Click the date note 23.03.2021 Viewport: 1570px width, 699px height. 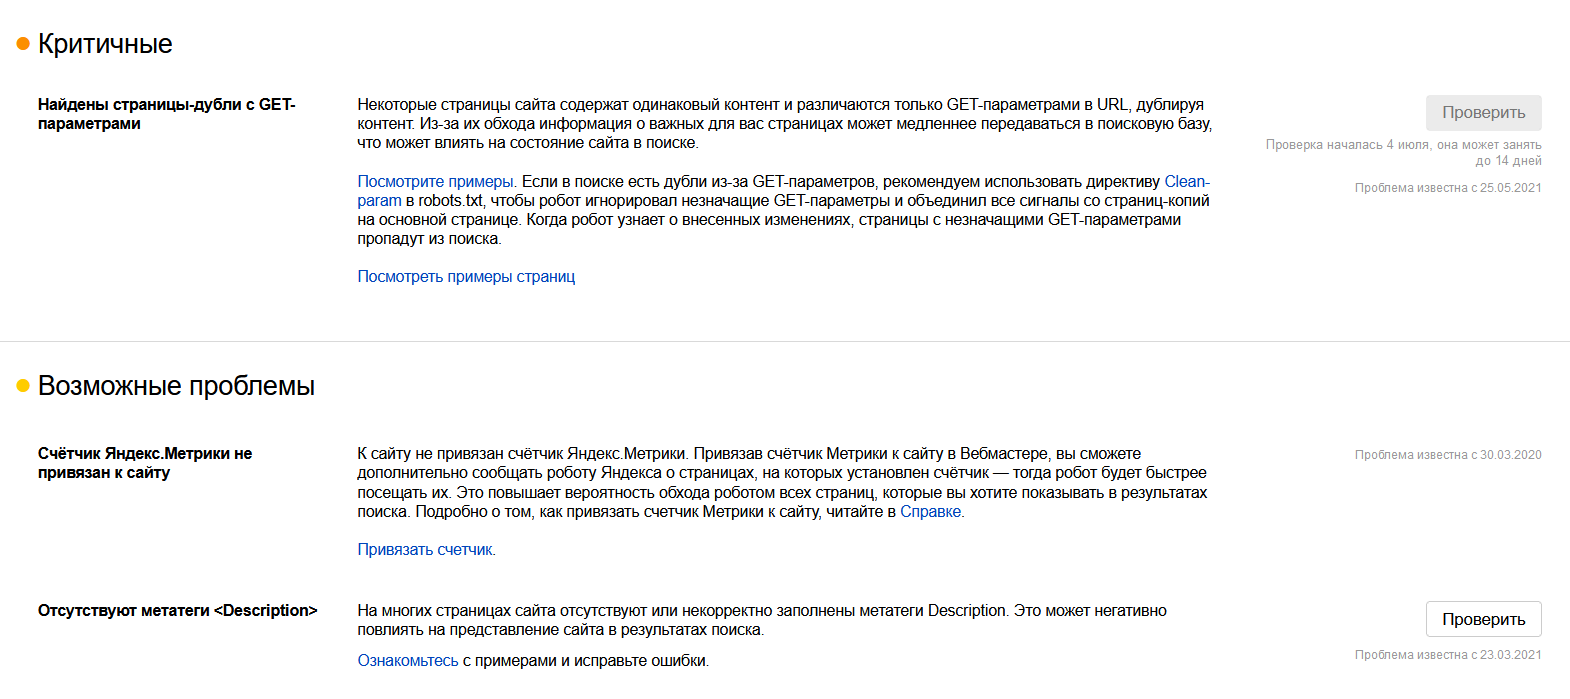[1447, 655]
